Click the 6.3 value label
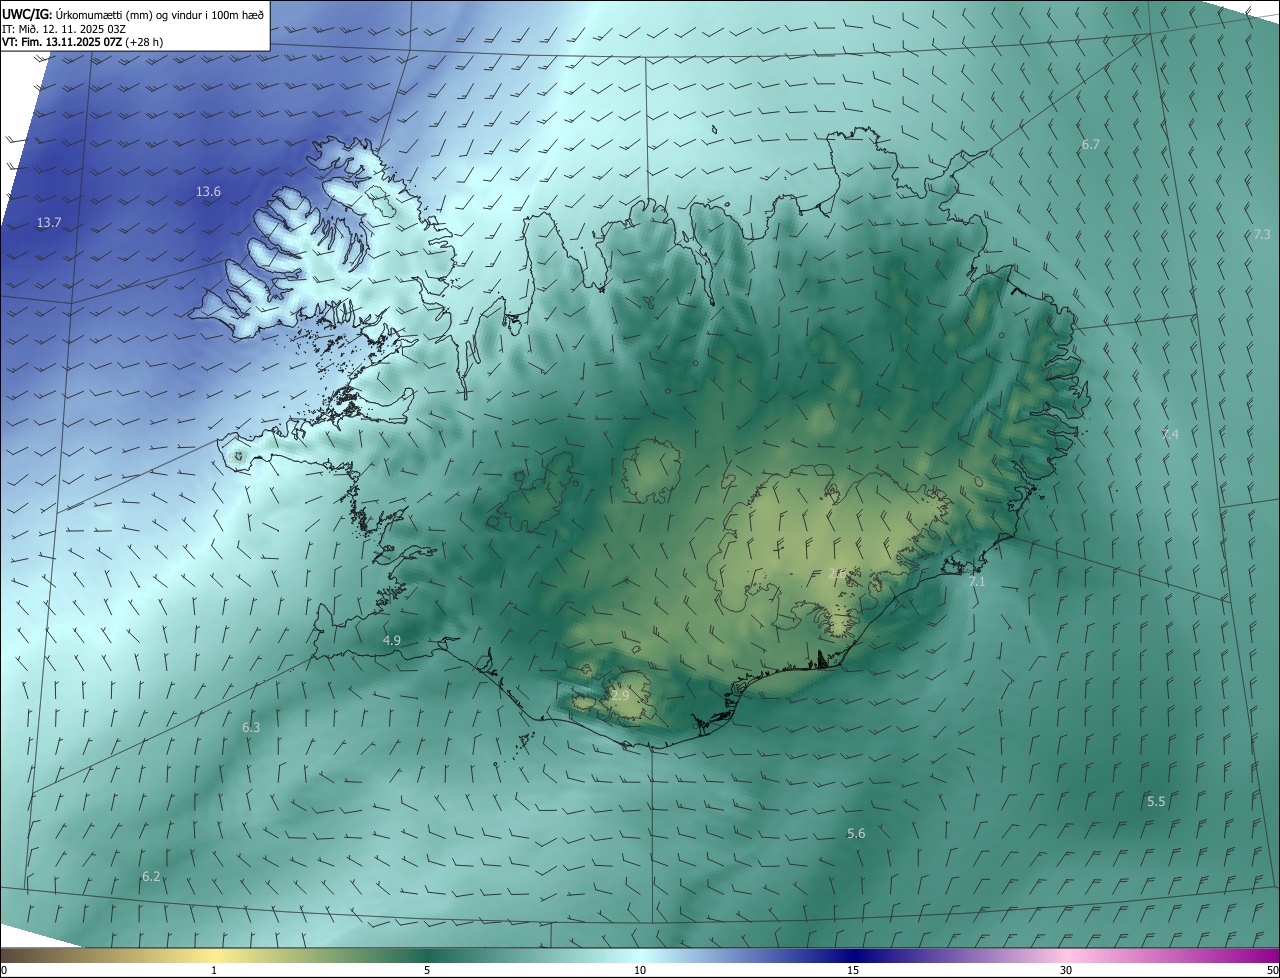1280x978 pixels. pyautogui.click(x=251, y=728)
